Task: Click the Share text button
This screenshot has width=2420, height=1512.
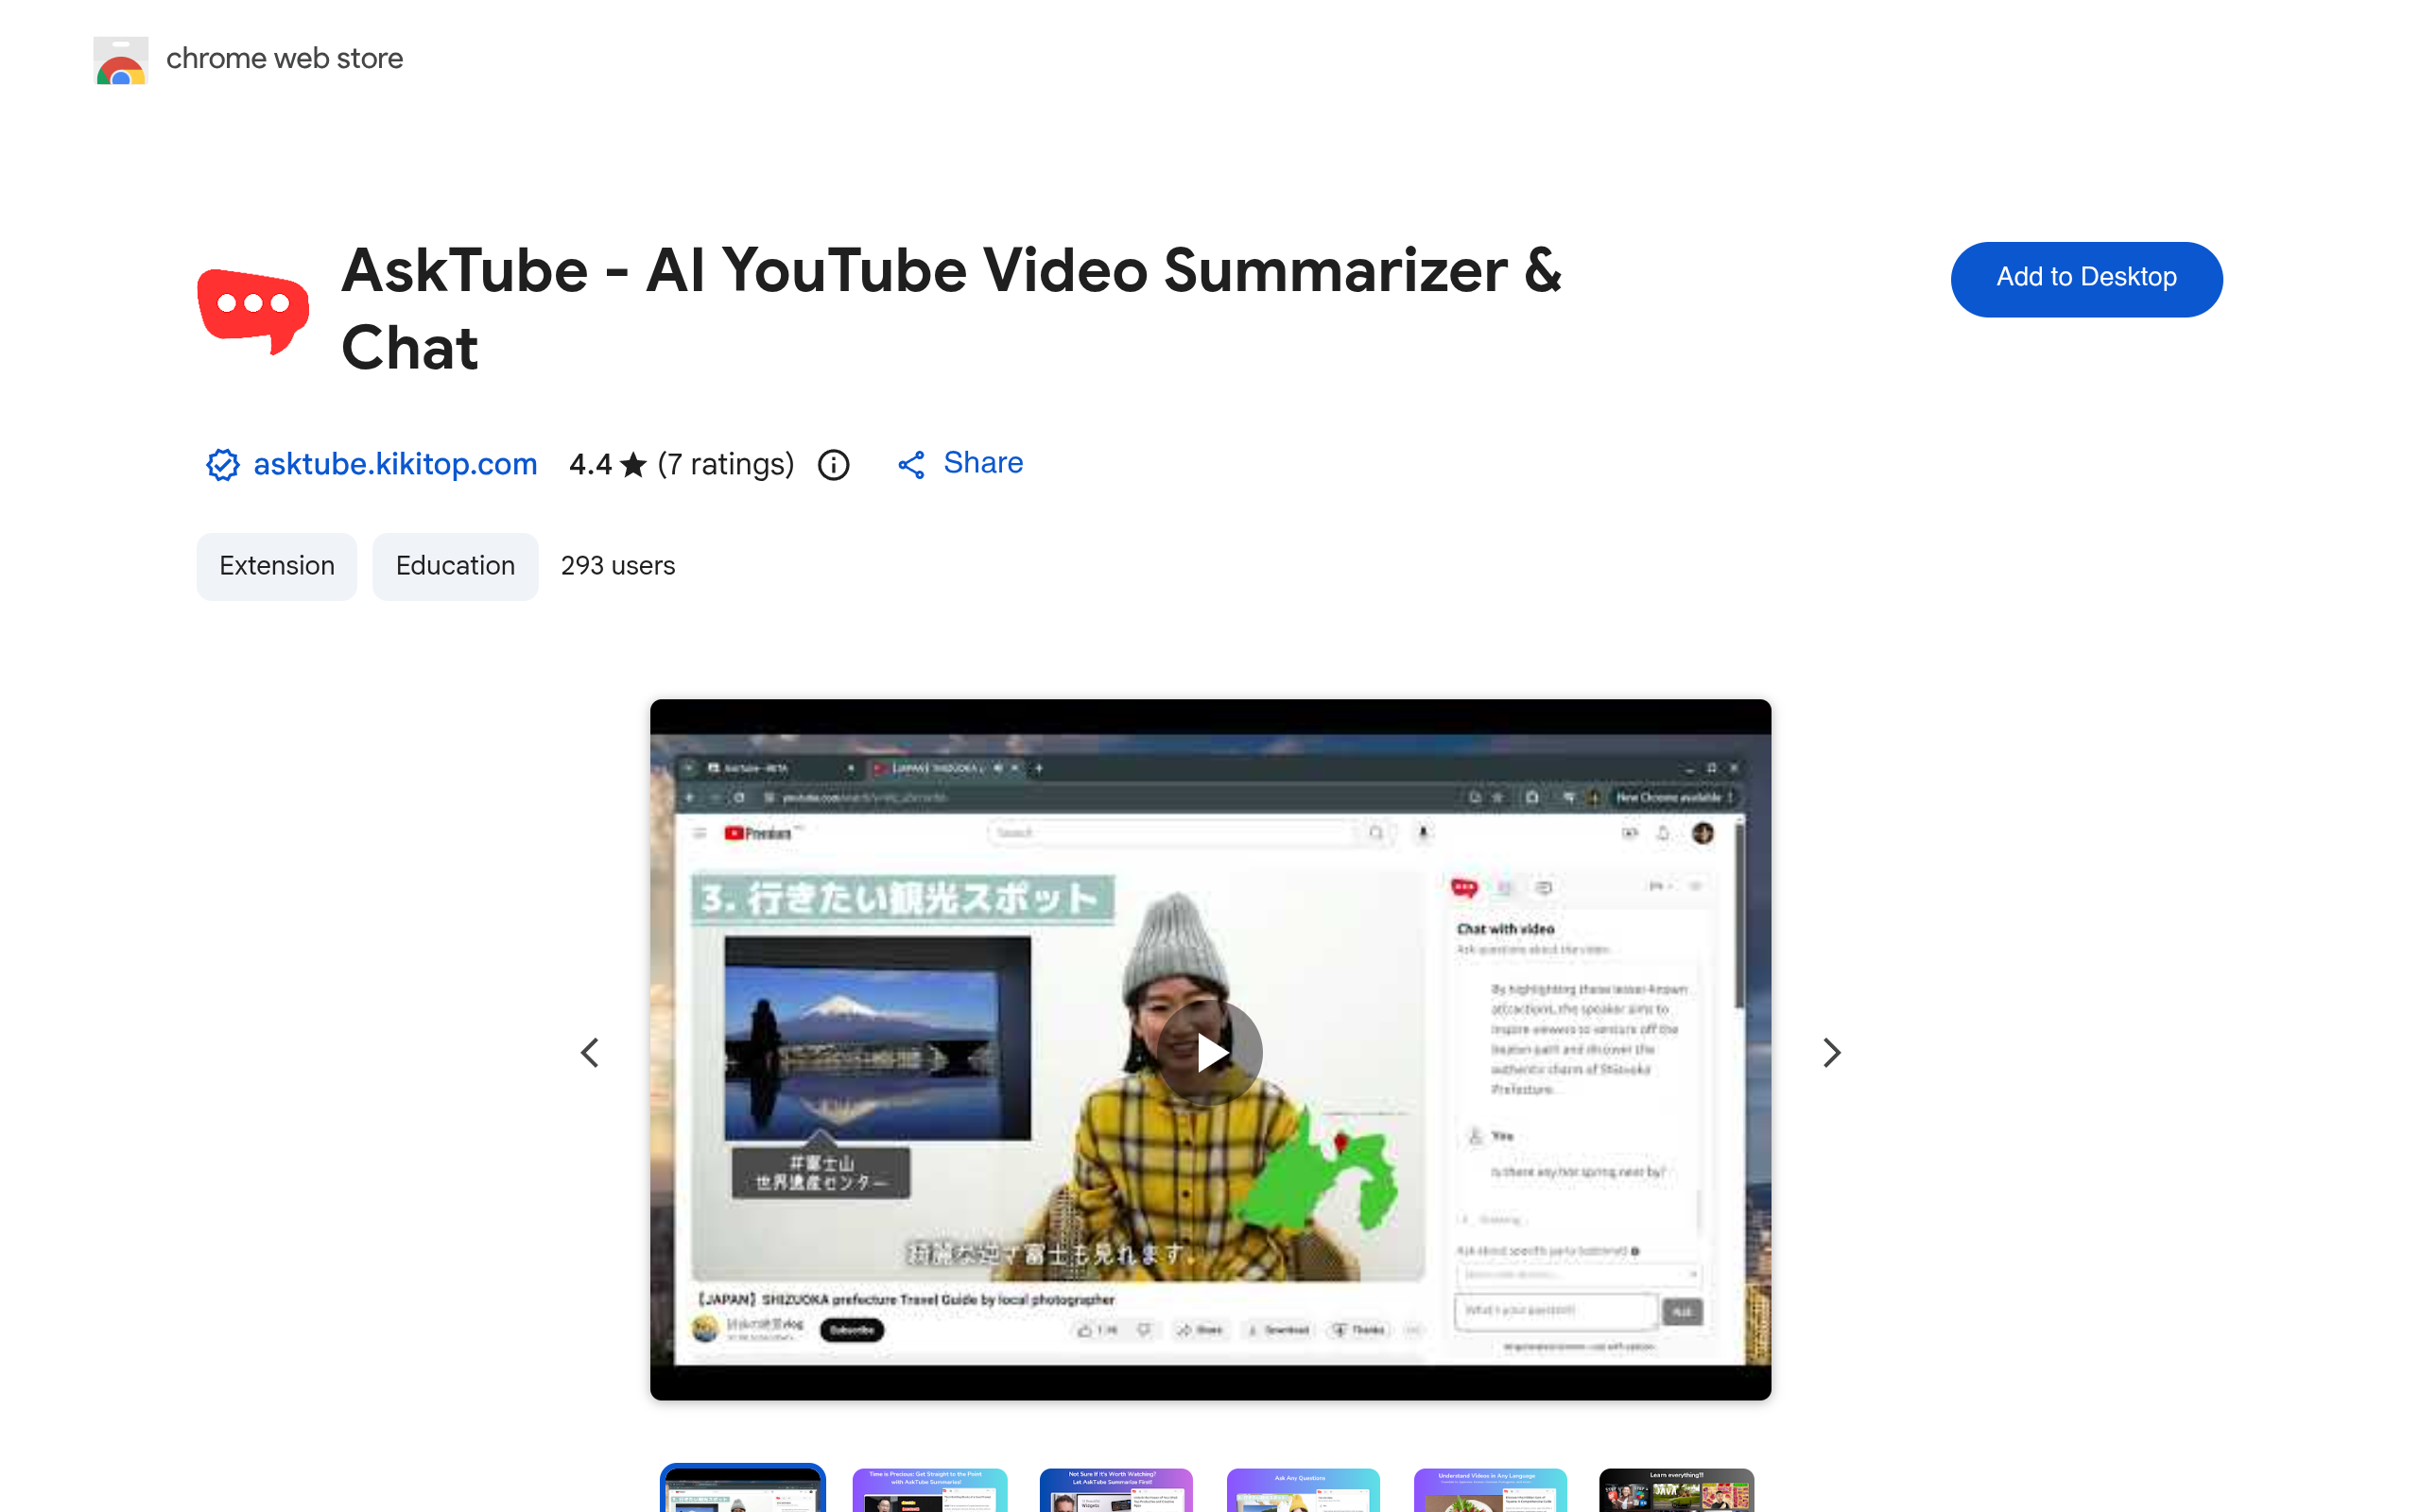Action: click(x=983, y=463)
